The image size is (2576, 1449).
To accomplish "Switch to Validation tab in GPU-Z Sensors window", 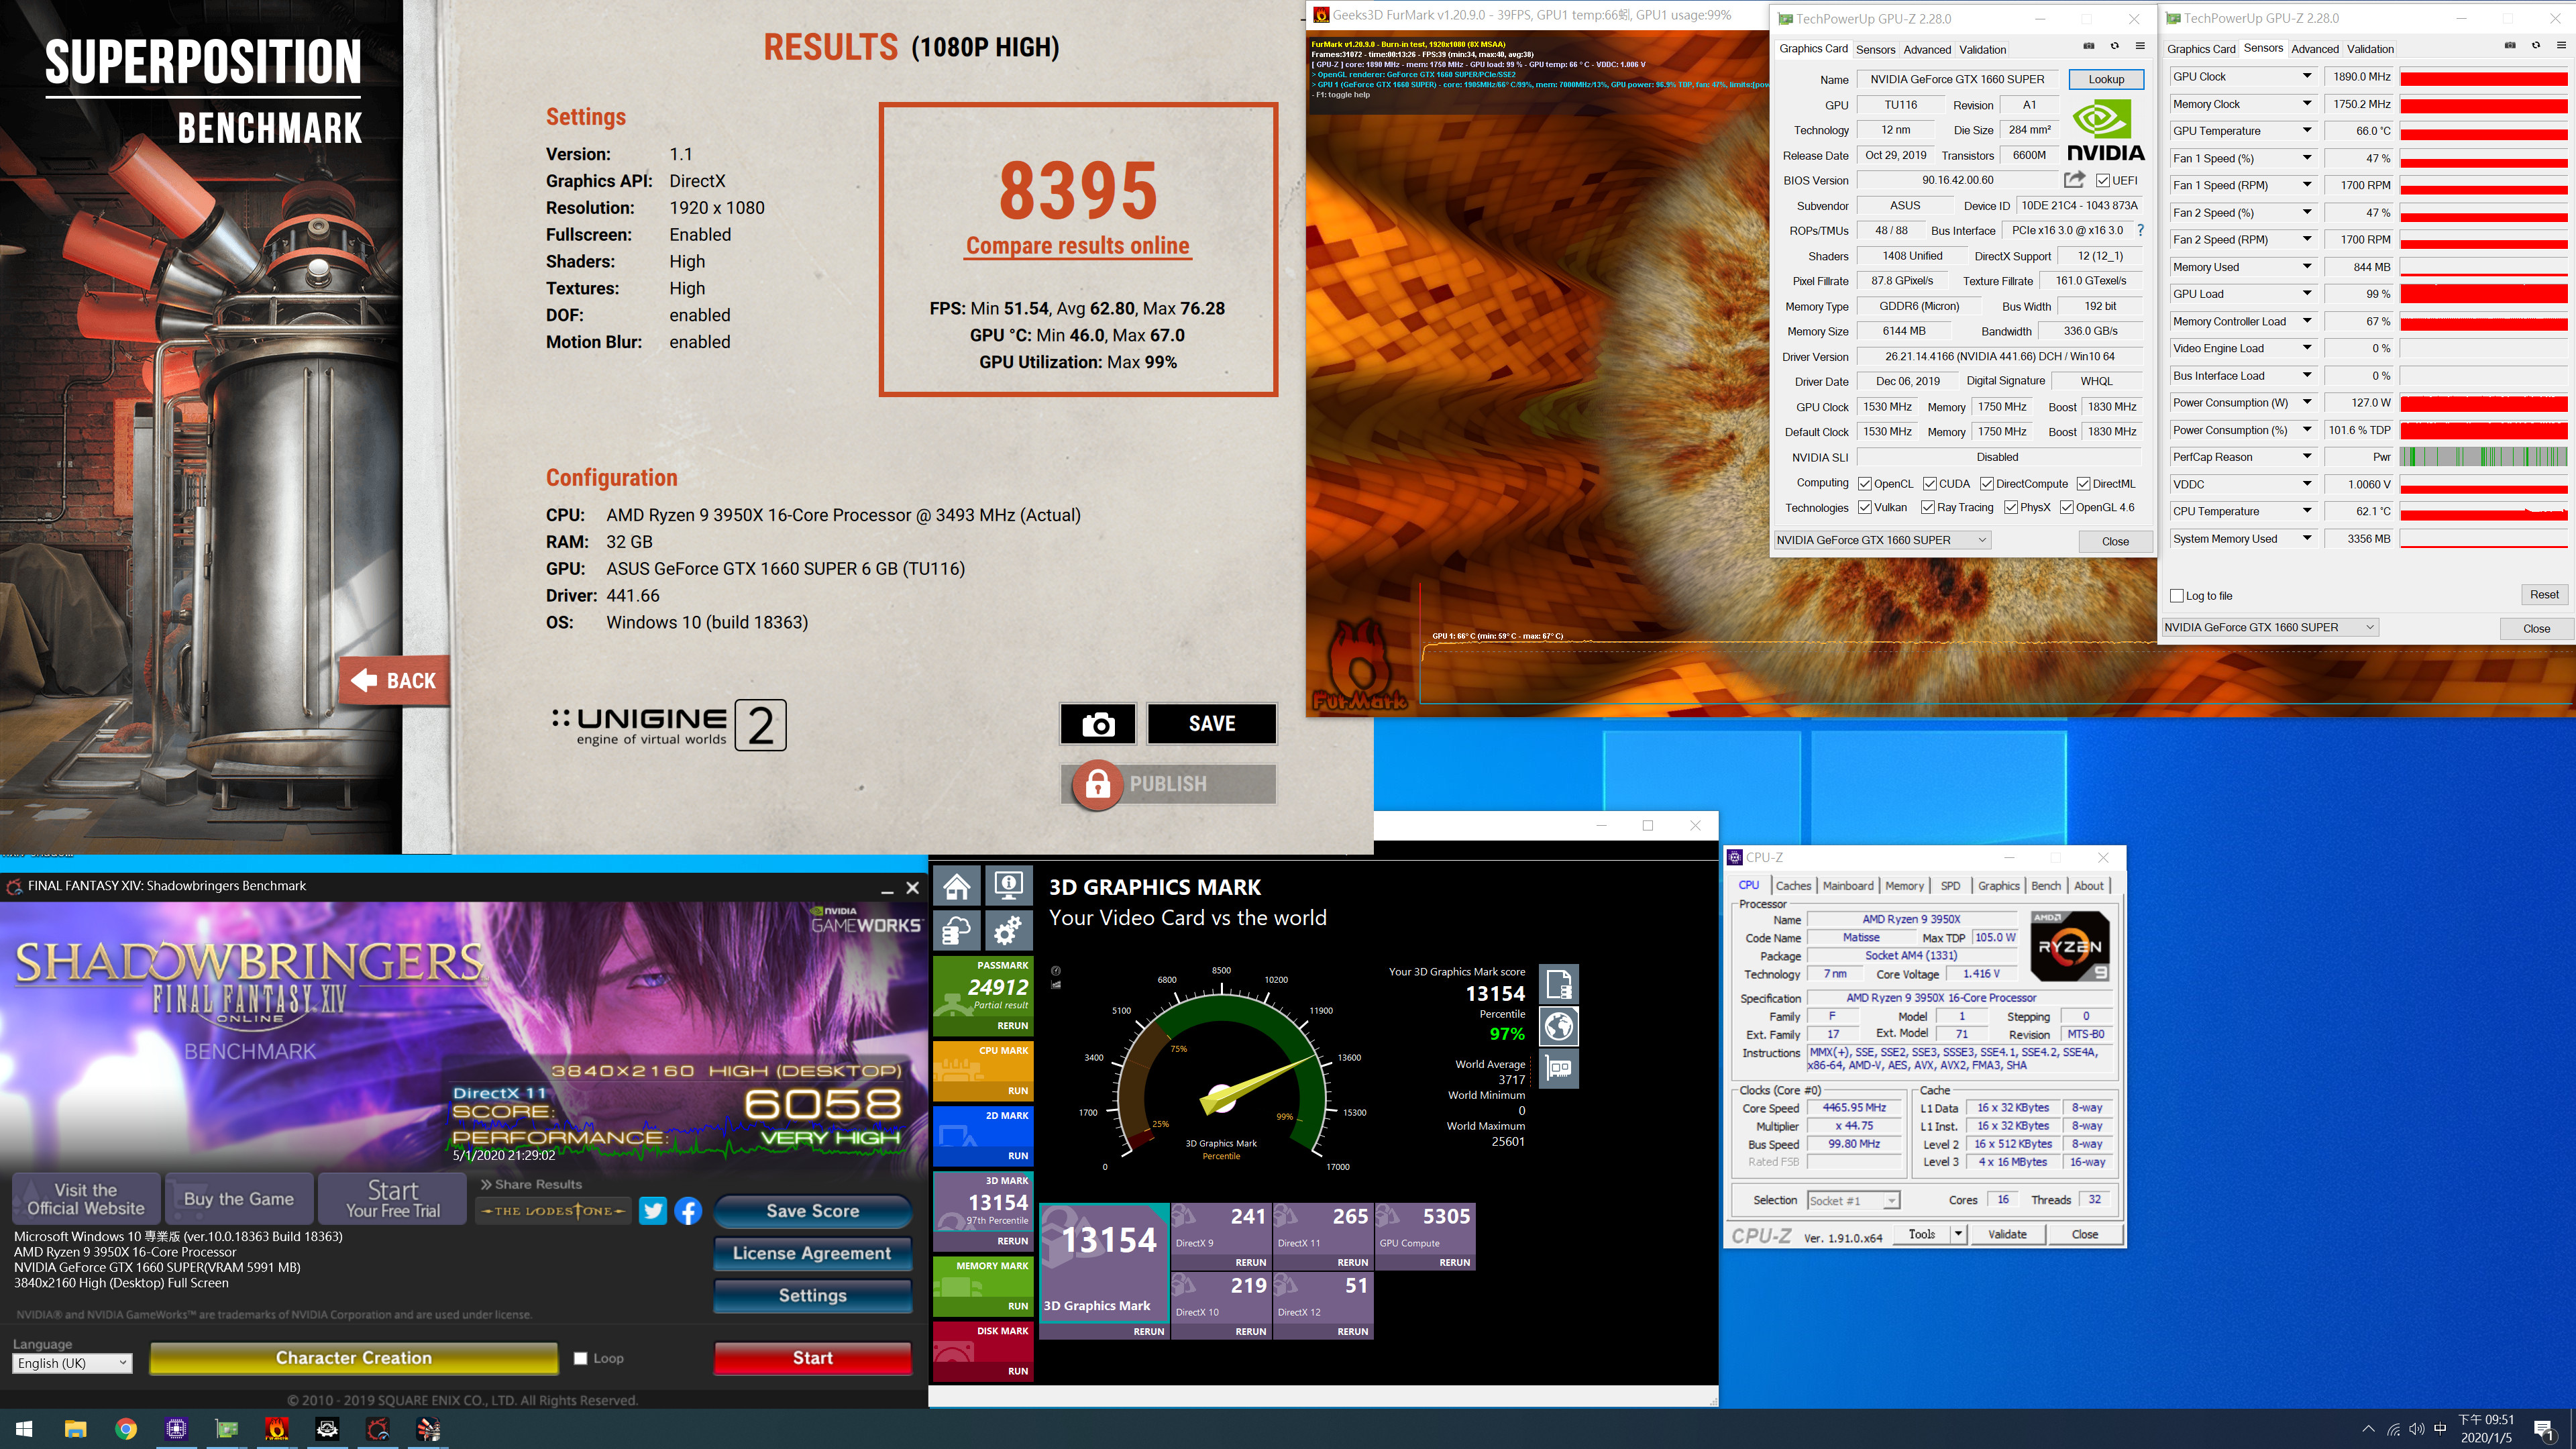I will tap(2370, 48).
